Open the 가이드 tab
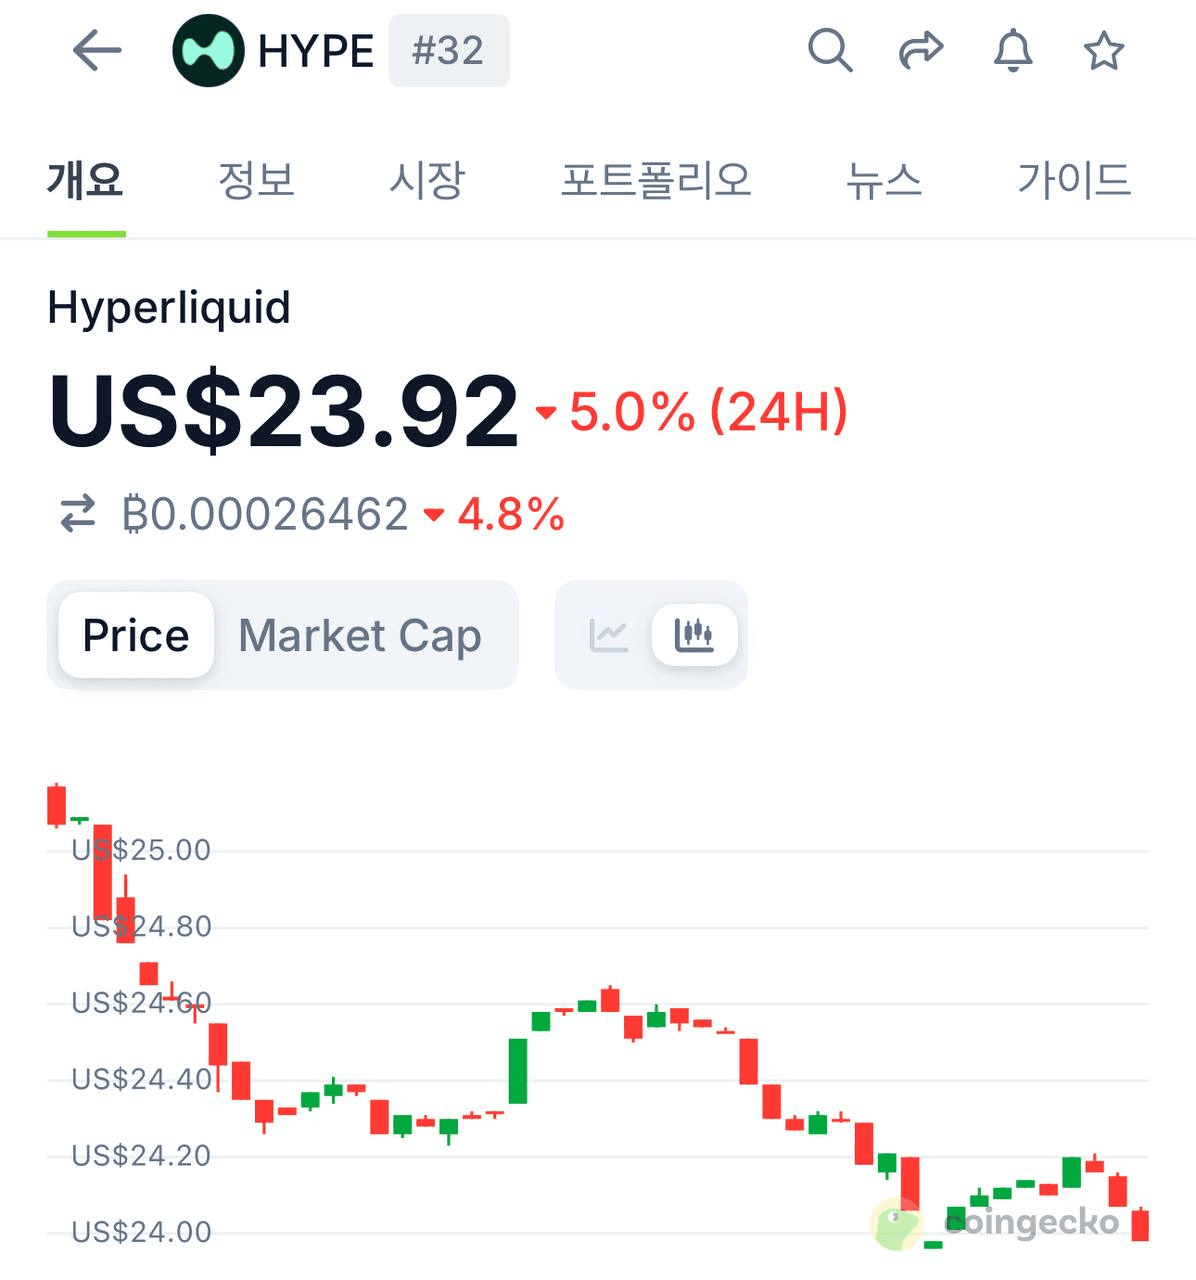This screenshot has height=1280, width=1196. click(1074, 180)
